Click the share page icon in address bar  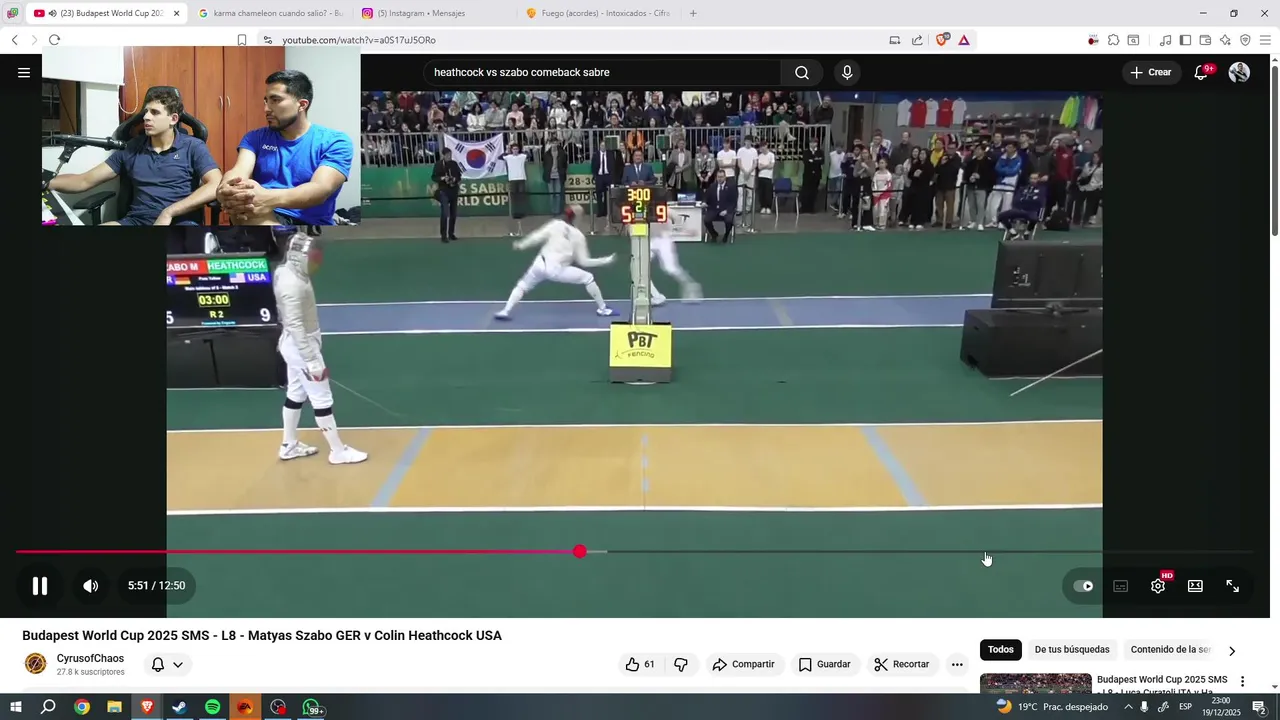917,40
